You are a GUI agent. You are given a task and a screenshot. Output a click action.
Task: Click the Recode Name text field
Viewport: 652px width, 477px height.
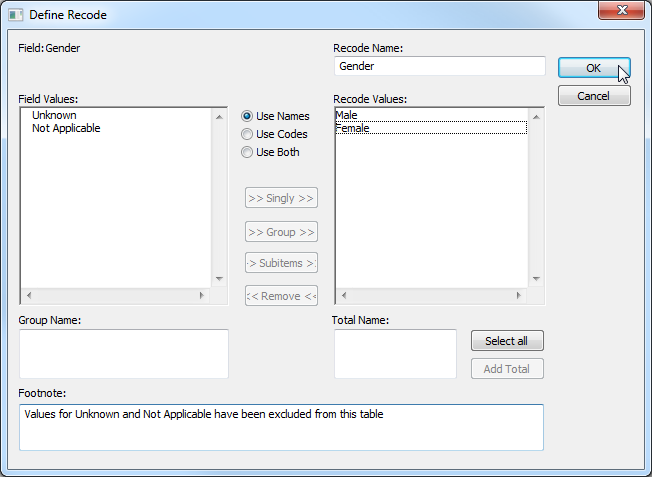pyautogui.click(x=439, y=66)
